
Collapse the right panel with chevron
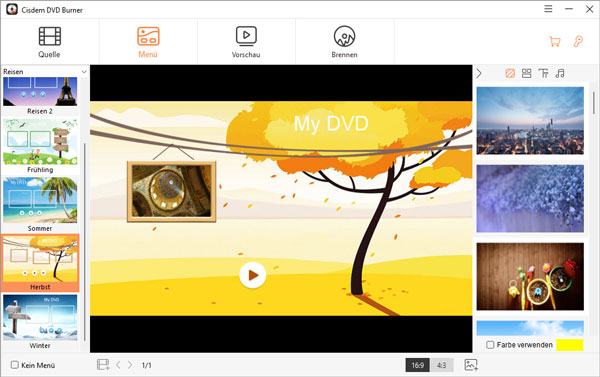coord(479,73)
